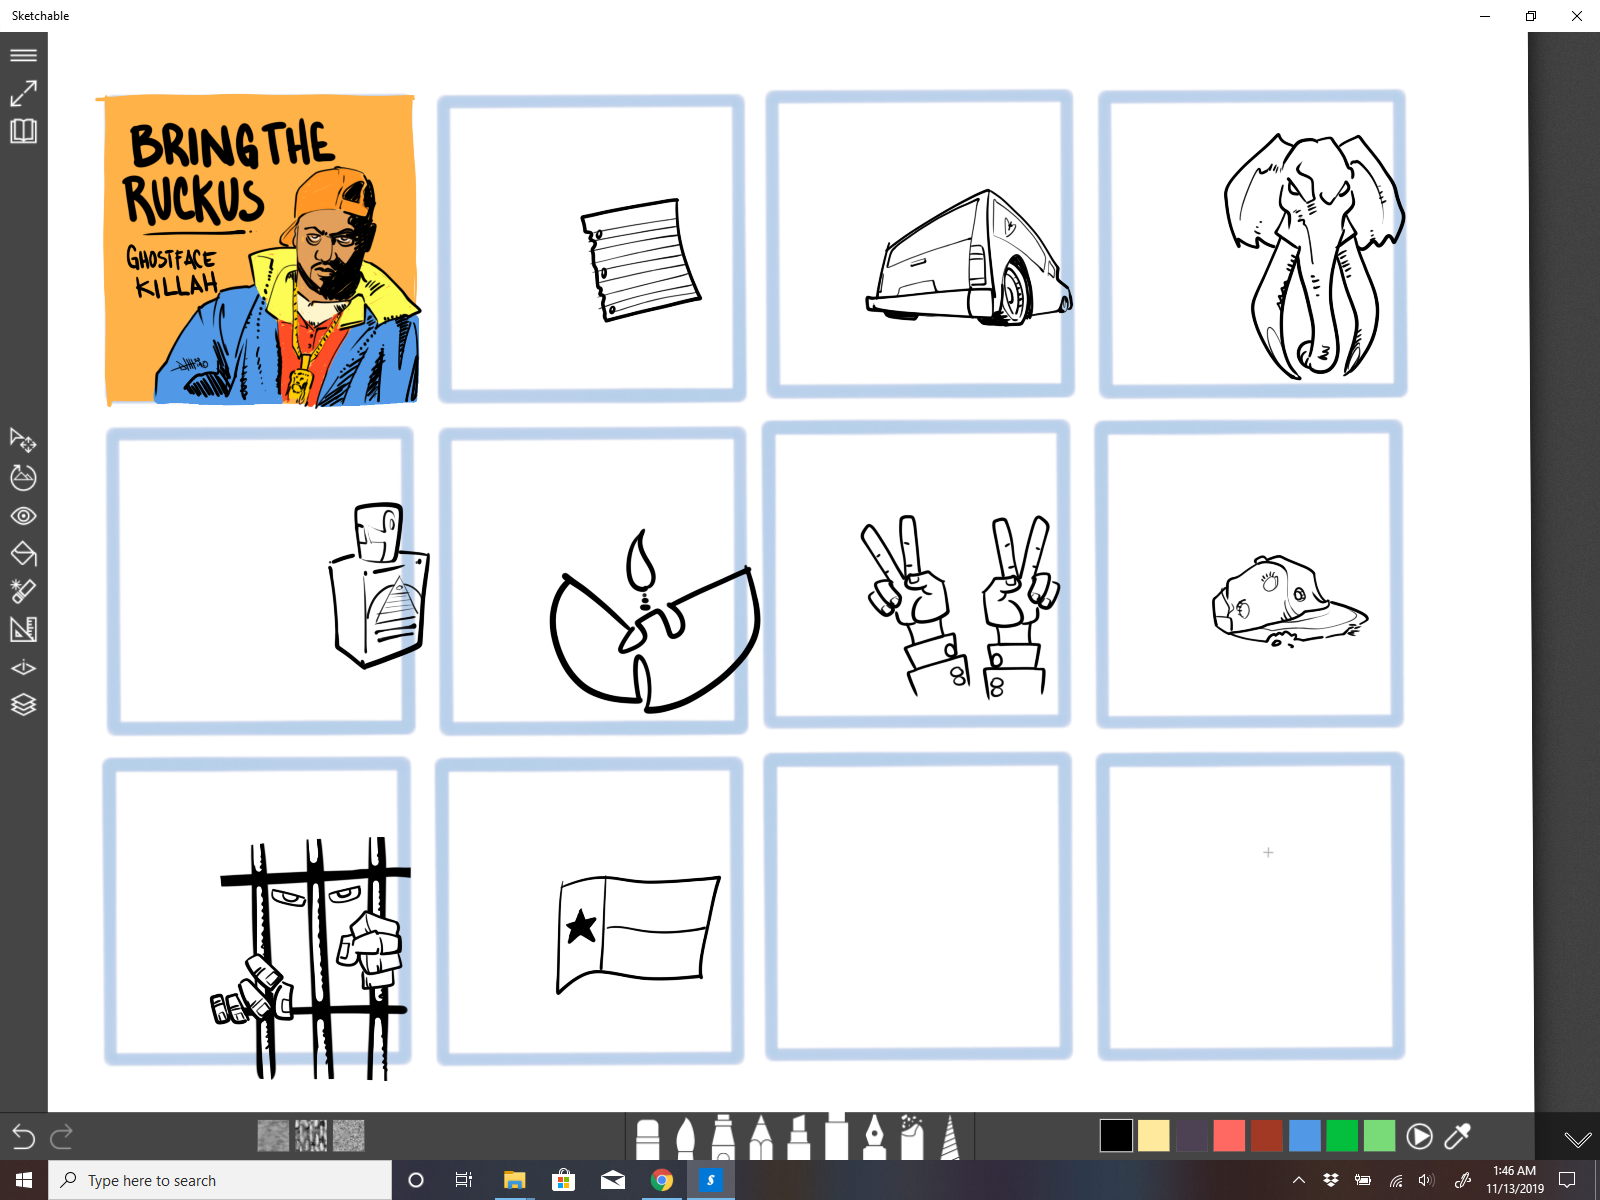This screenshot has width=1600, height=1200.
Task: Select the cone blending stump tool
Action: tap(950, 1138)
